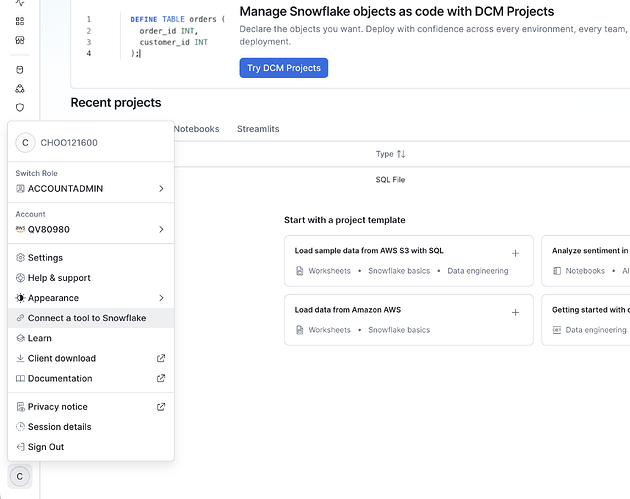Open the grid apps icon in left sidebar
The image size is (630, 499).
[20, 21]
